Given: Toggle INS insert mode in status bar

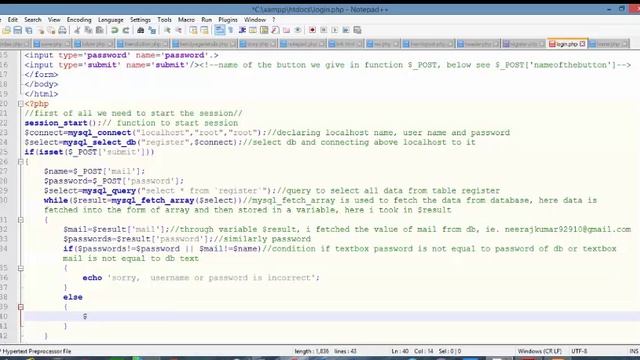Looking at the screenshot, I should click(x=634, y=351).
